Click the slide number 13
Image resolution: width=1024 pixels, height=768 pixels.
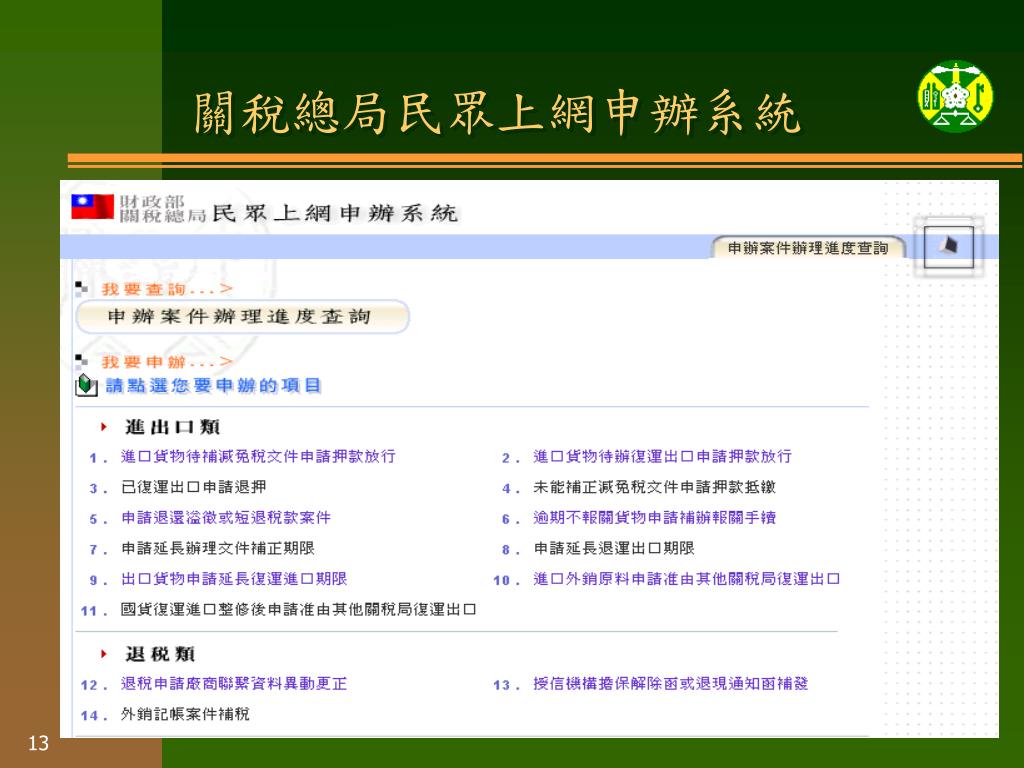[38, 743]
